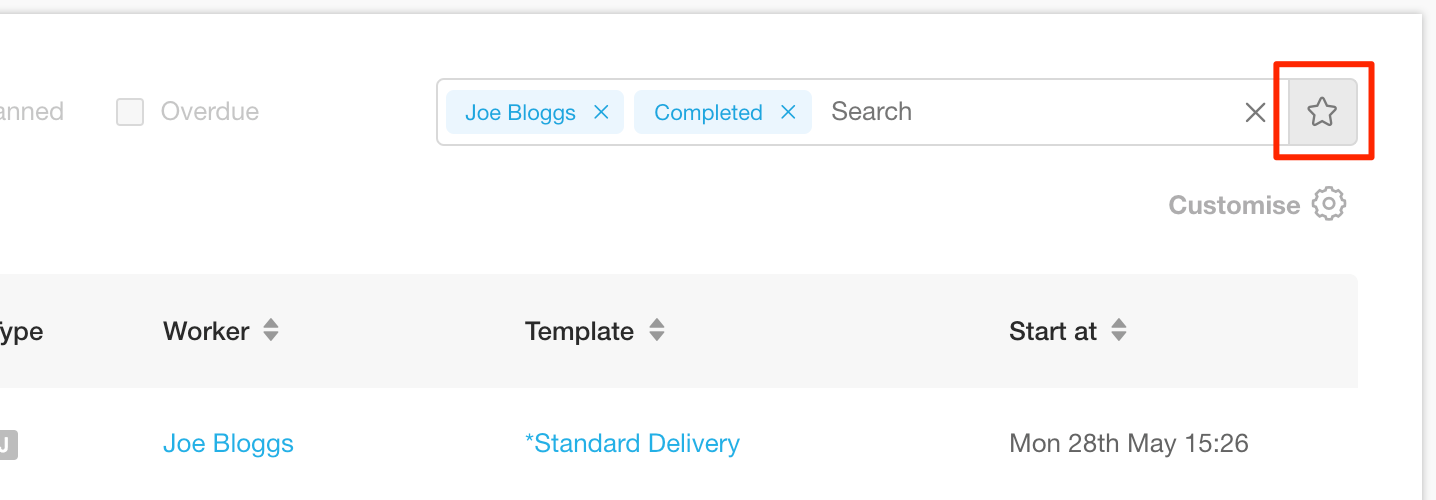Click the Worker column header
This screenshot has width=1436, height=500.
(206, 331)
